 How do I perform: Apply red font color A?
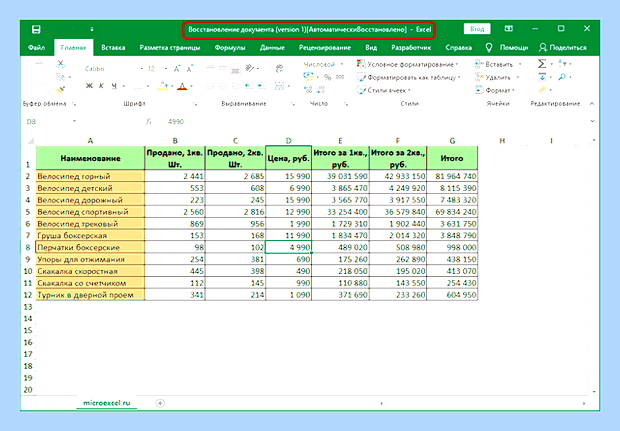tap(182, 86)
